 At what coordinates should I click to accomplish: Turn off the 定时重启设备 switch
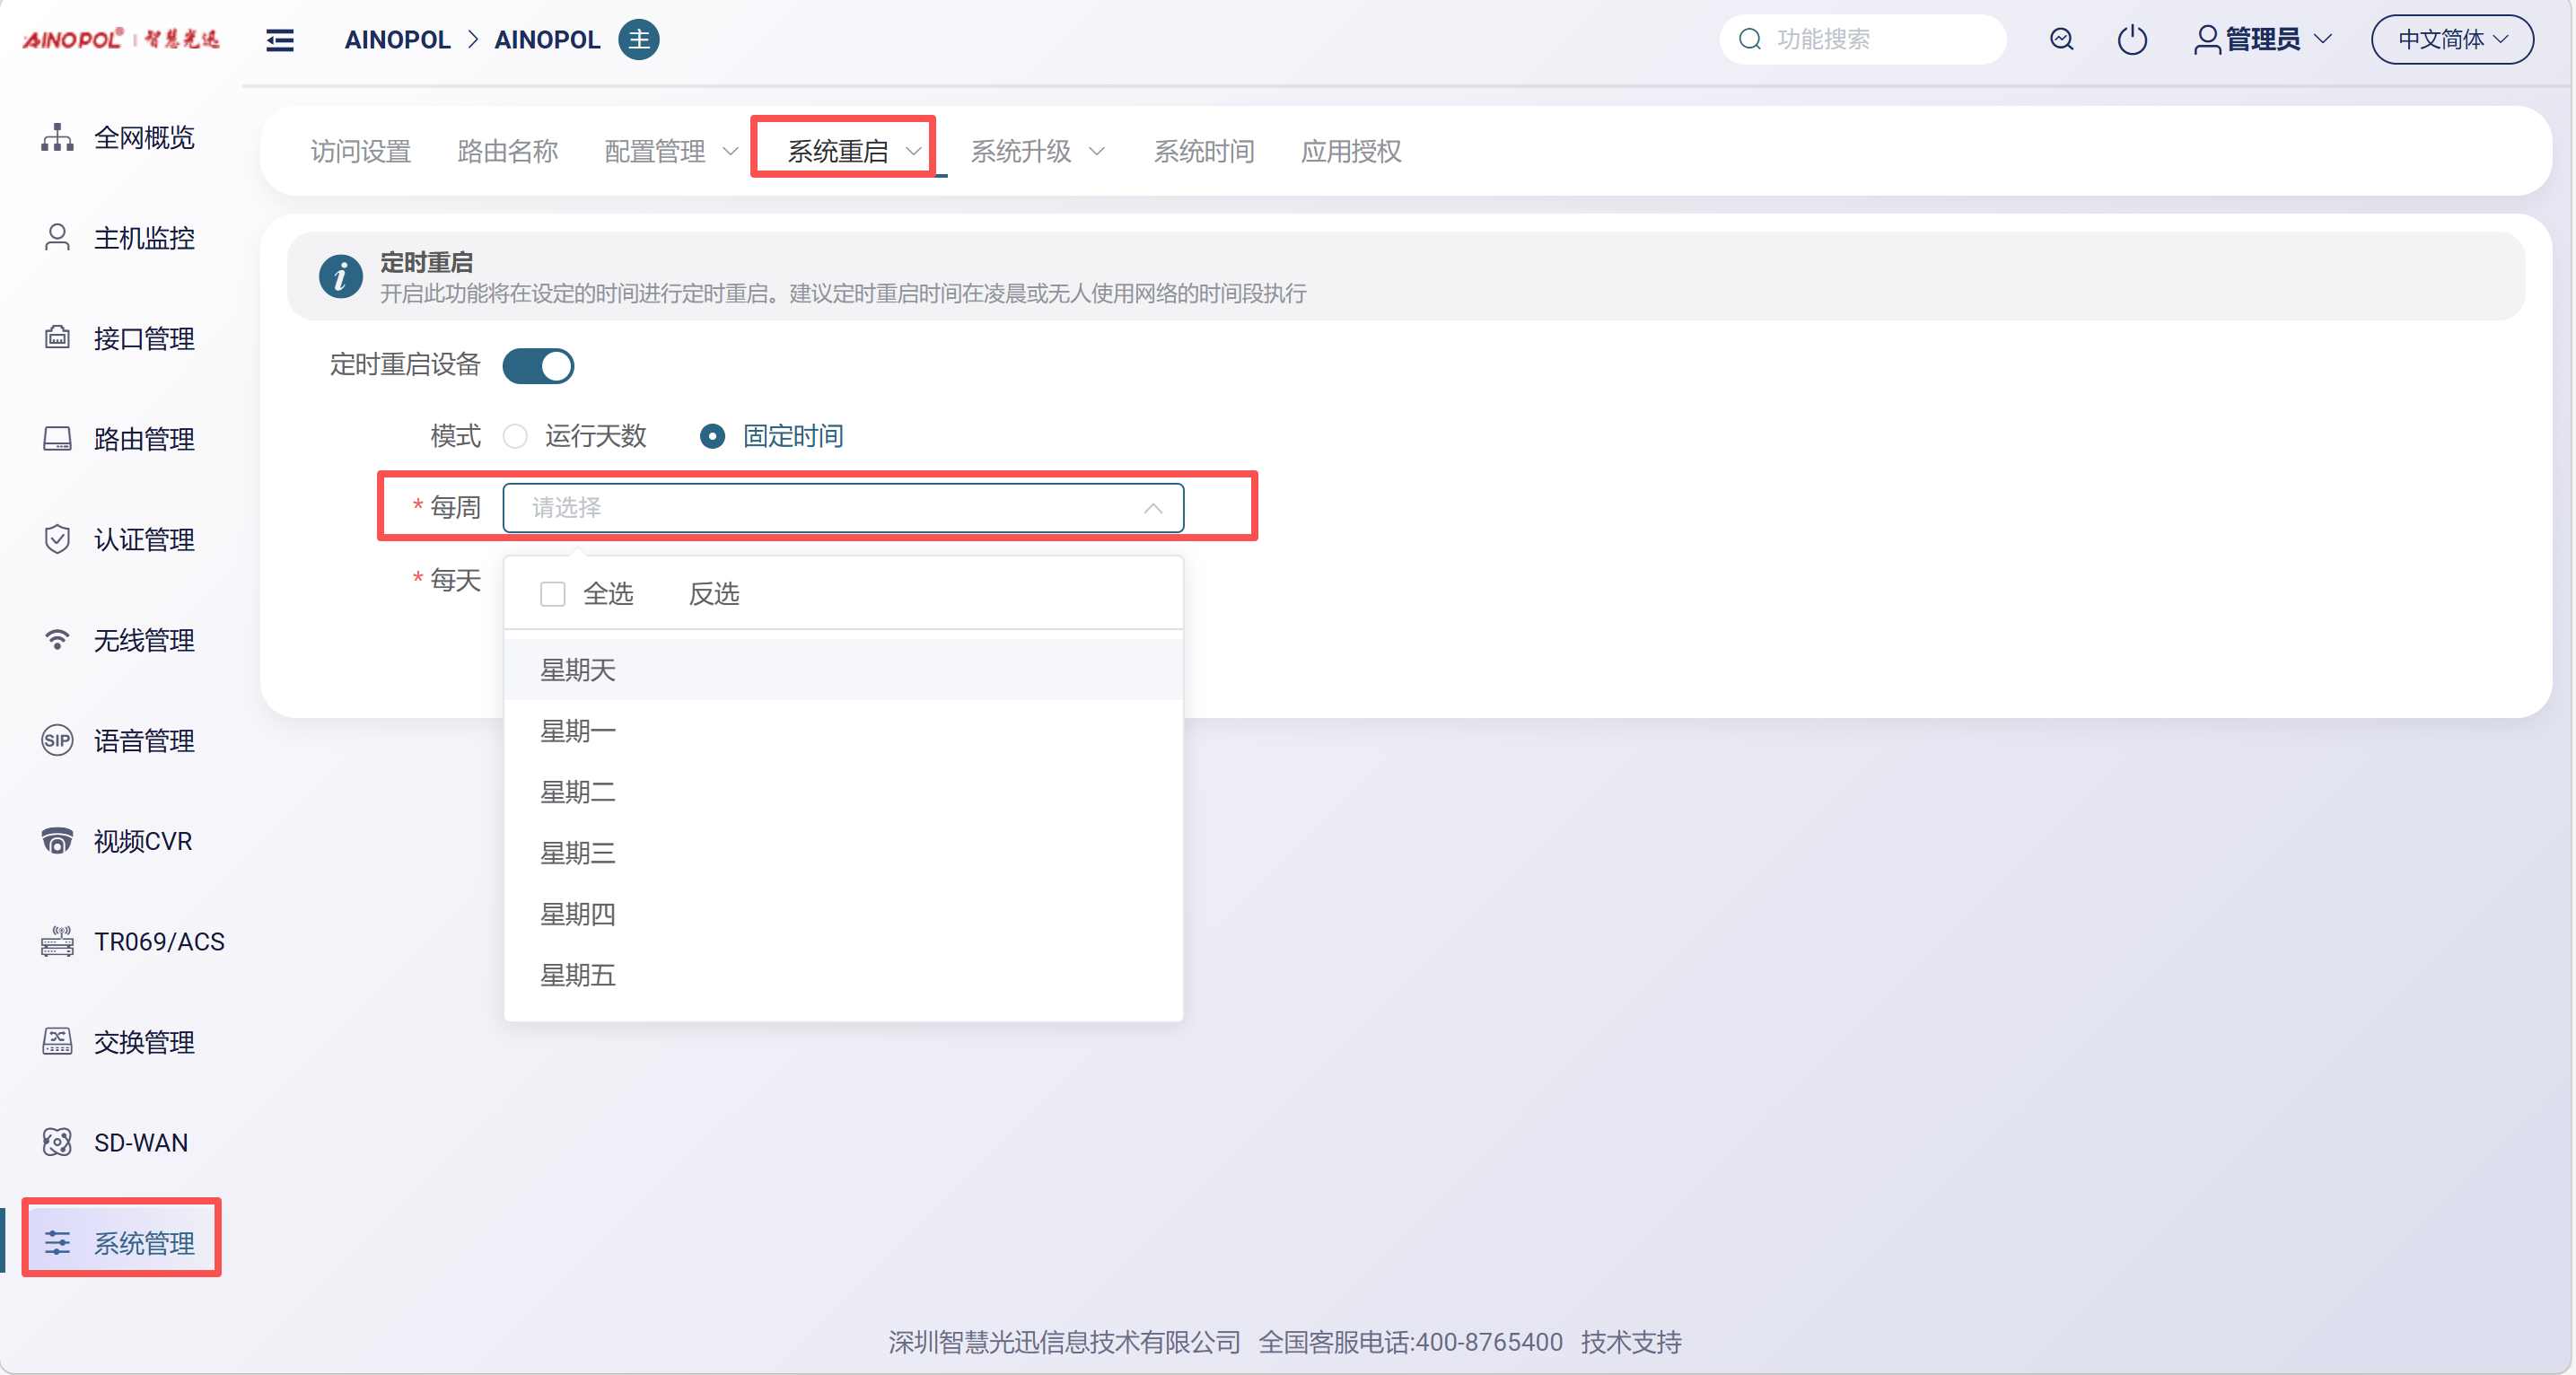(x=538, y=366)
